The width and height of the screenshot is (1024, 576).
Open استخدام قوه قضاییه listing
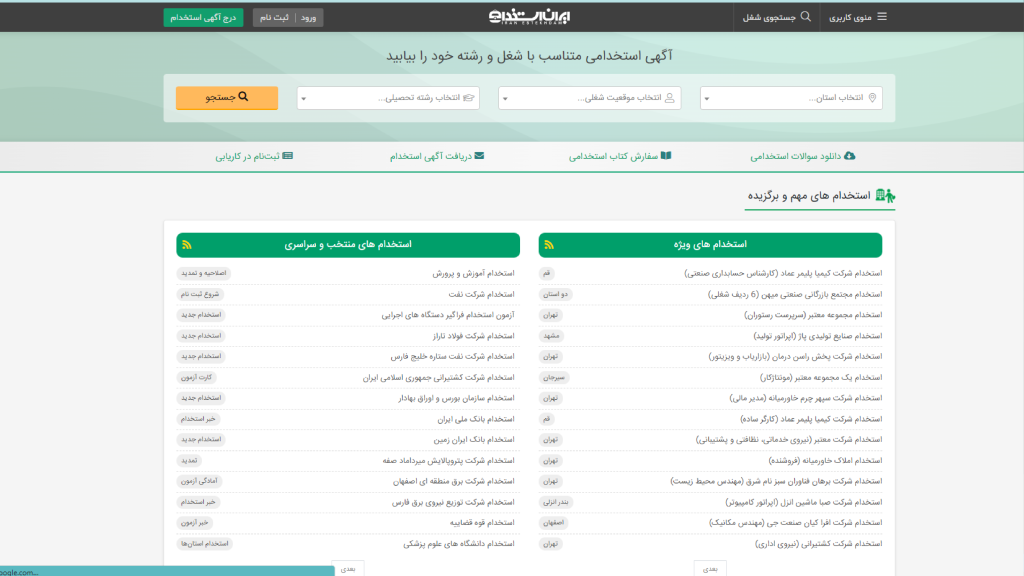[482, 522]
